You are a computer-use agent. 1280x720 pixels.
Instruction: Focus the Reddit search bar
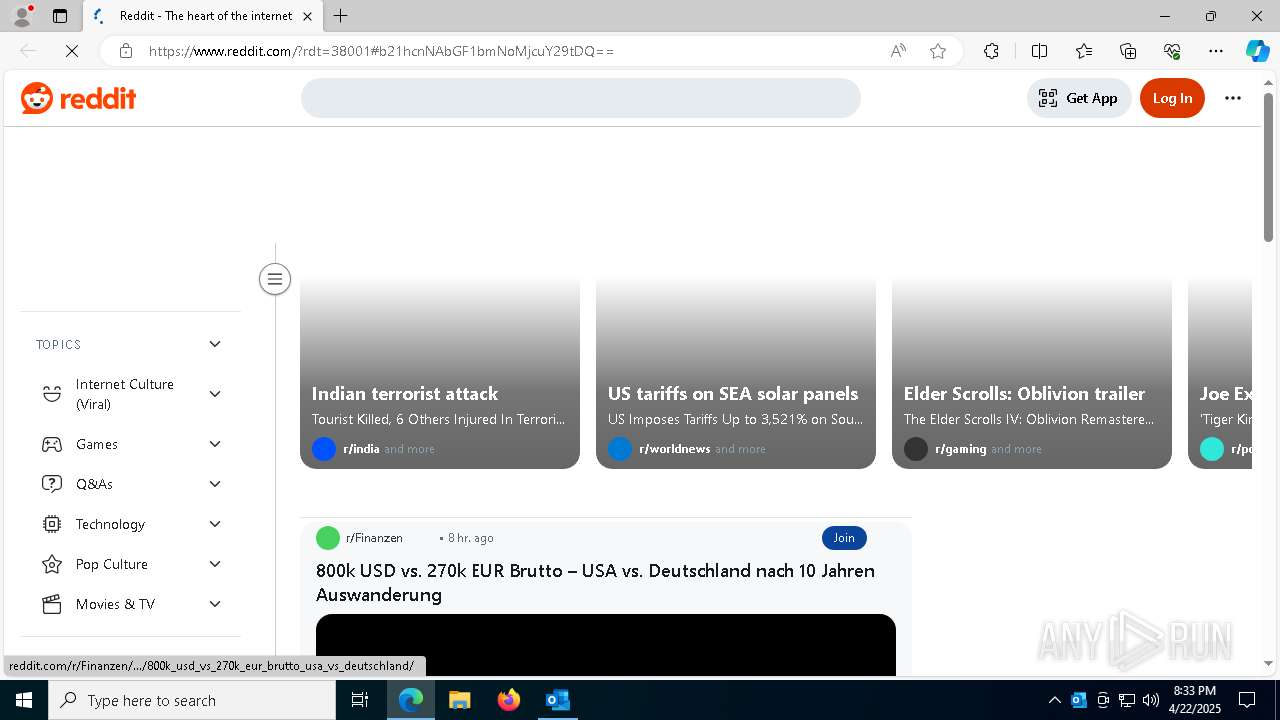(x=581, y=98)
